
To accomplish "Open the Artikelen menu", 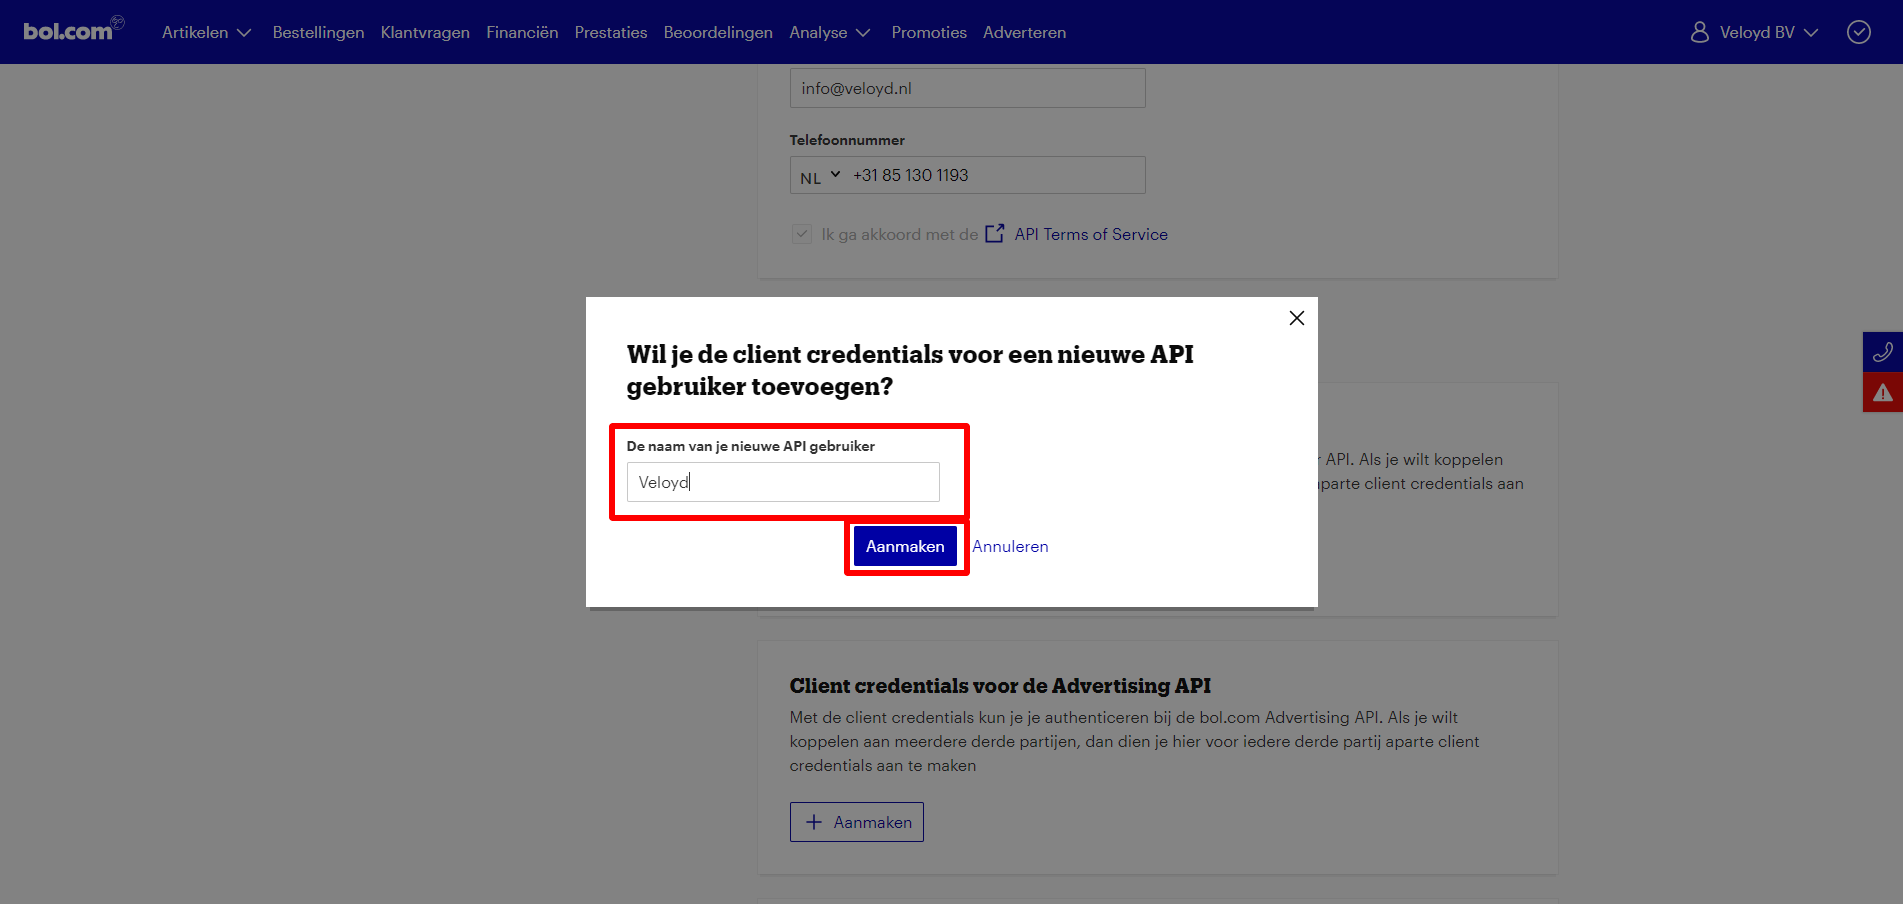I will point(206,32).
